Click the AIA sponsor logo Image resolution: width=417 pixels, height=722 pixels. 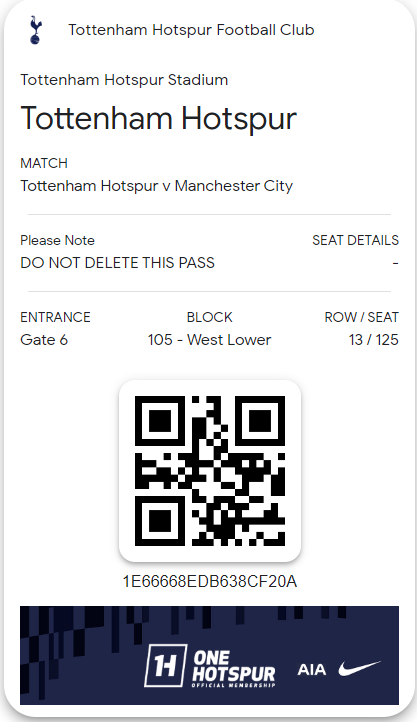pos(312,669)
